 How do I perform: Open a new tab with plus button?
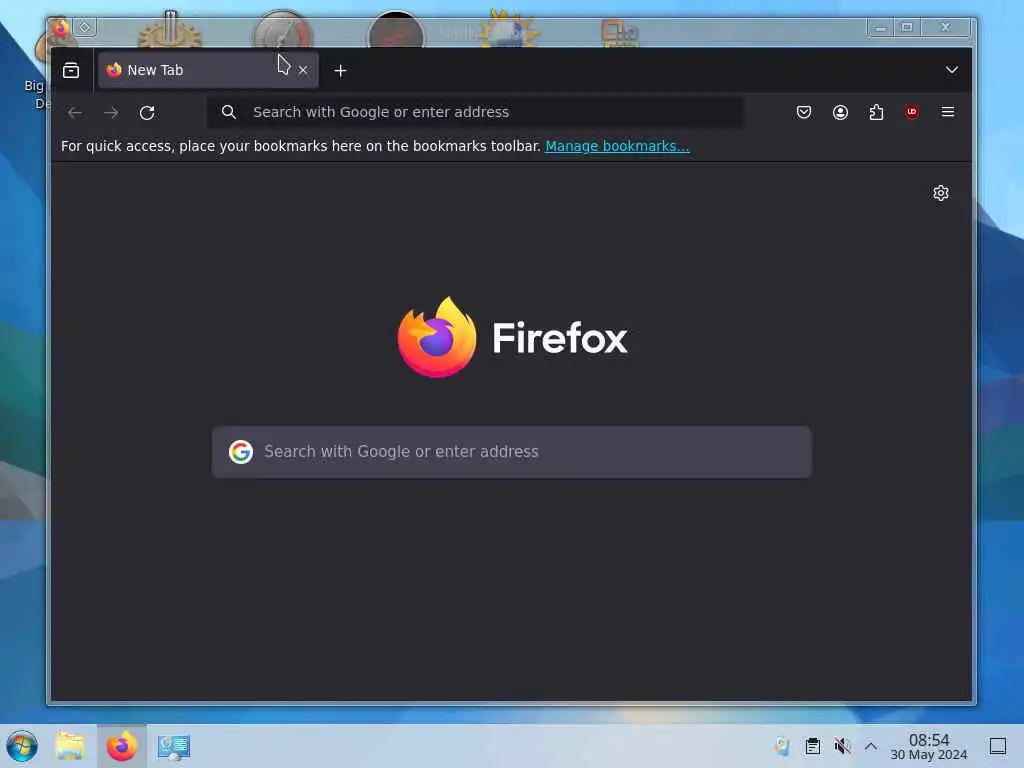[340, 71]
